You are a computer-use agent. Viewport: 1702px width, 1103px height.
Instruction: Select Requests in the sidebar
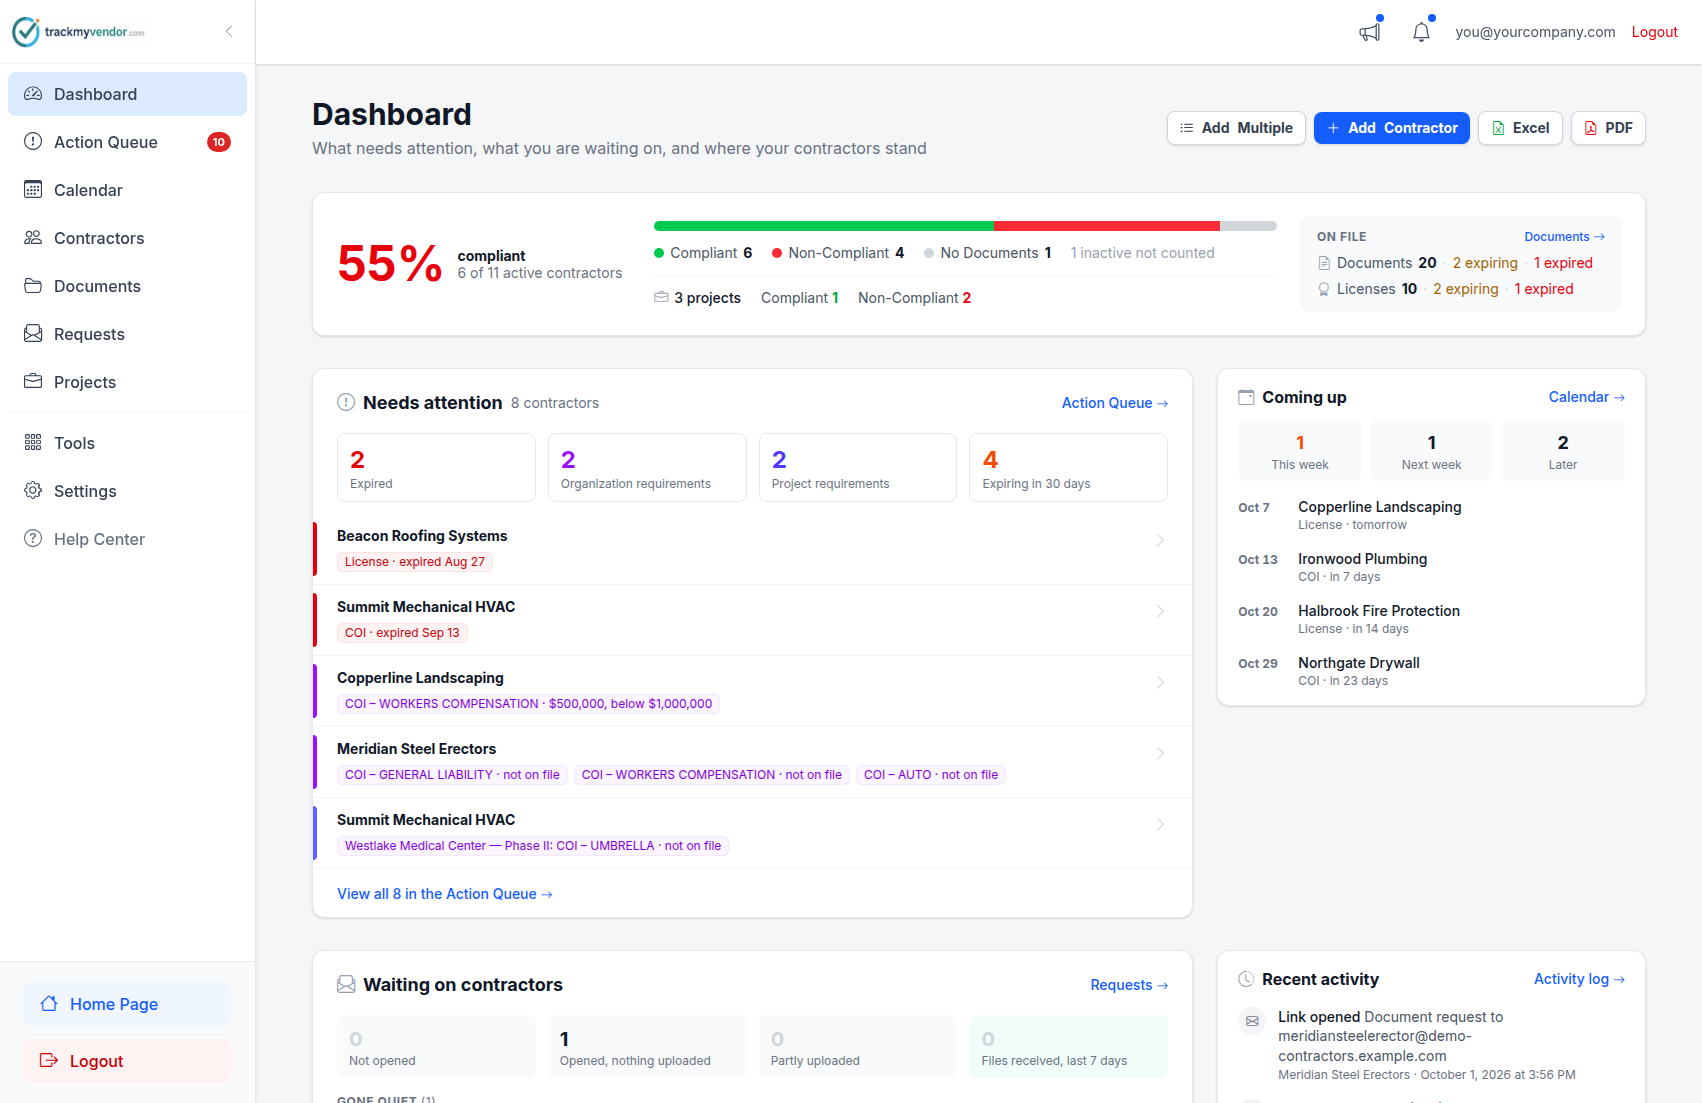127,334
